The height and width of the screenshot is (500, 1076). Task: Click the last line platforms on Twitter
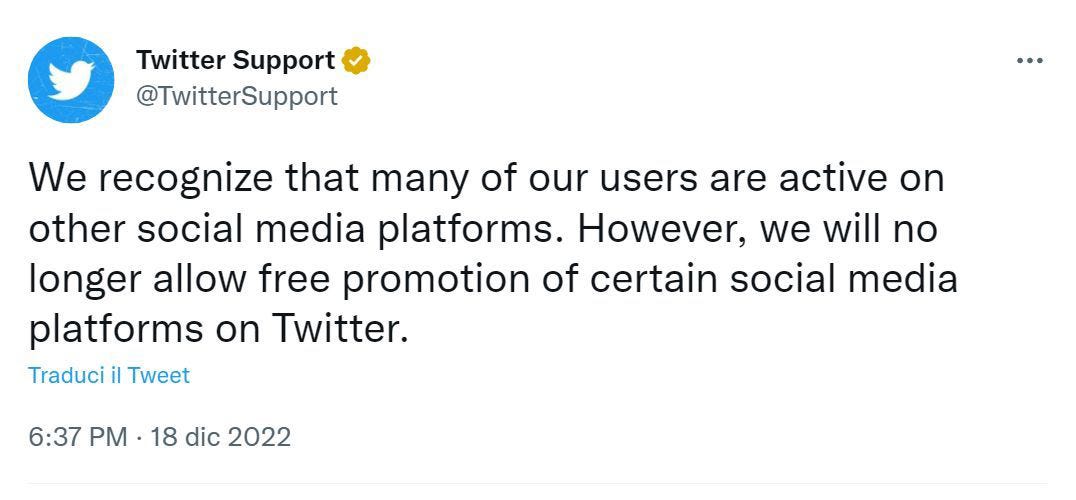218,331
